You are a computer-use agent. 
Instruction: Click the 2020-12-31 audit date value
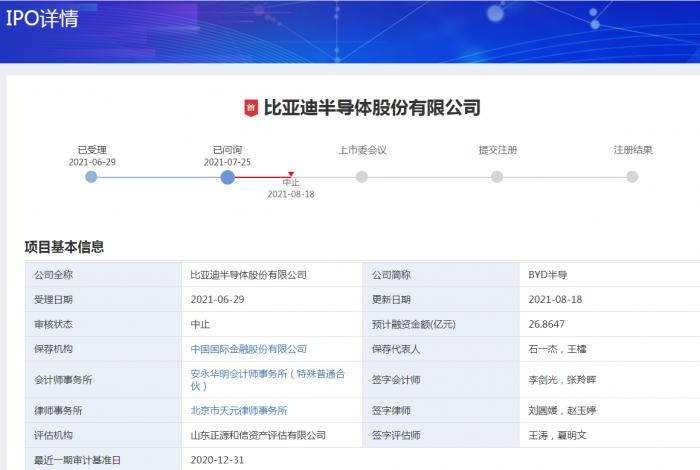[x=217, y=460]
